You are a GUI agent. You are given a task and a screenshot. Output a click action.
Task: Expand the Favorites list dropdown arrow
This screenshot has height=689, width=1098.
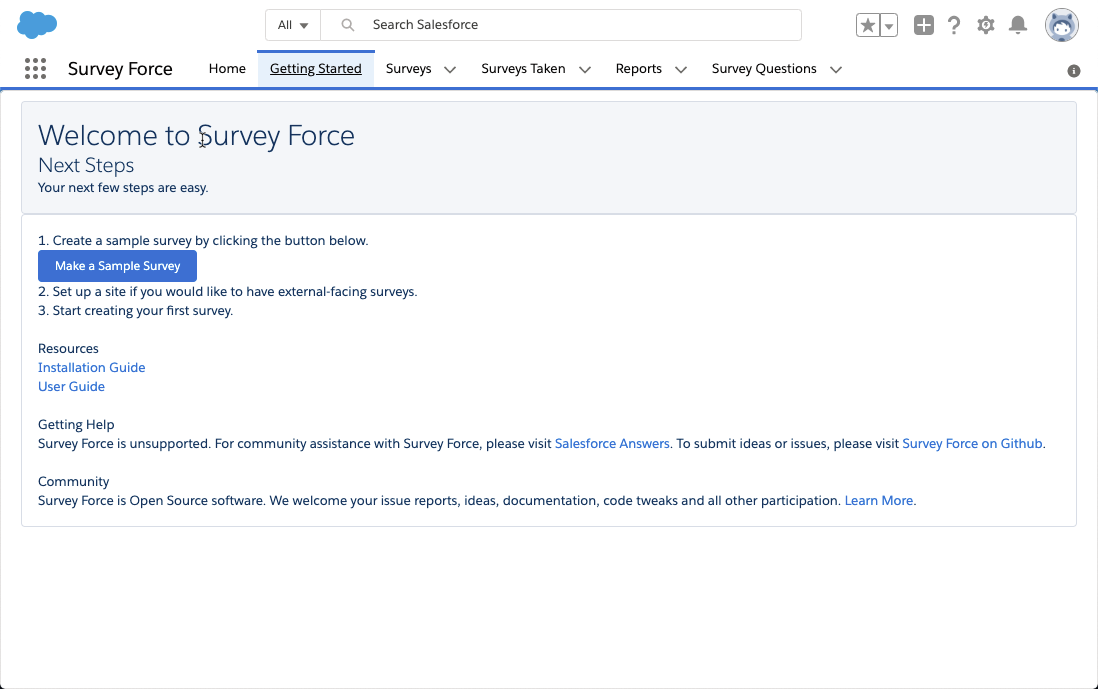(889, 25)
